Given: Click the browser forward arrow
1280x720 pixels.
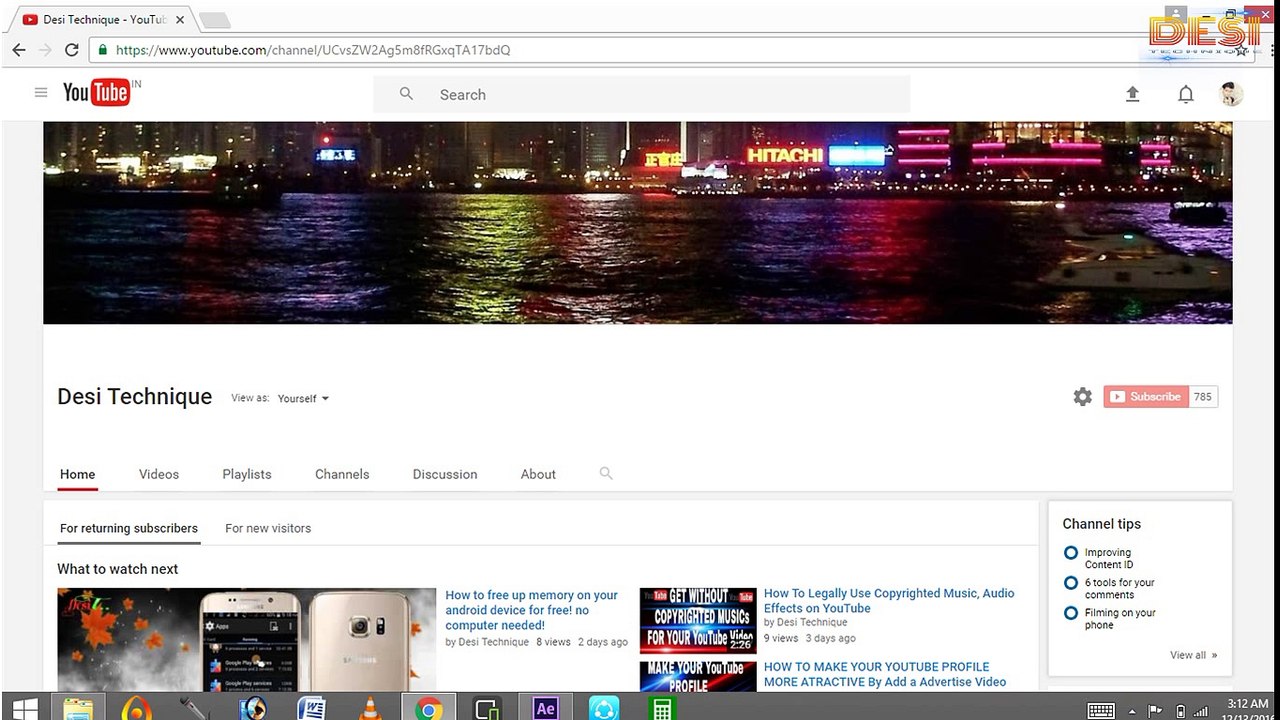Looking at the screenshot, I should (x=45, y=50).
